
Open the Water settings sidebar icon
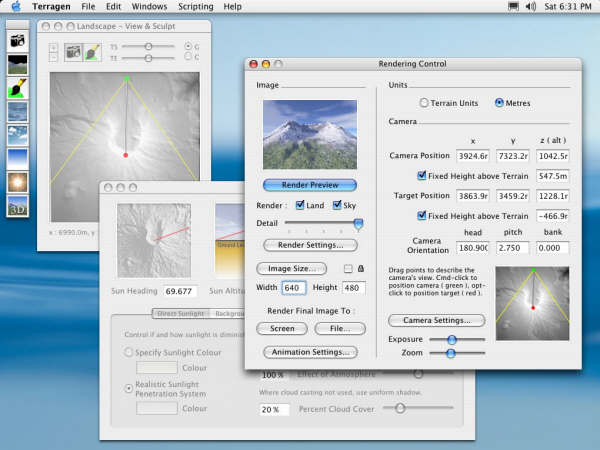coord(18,111)
